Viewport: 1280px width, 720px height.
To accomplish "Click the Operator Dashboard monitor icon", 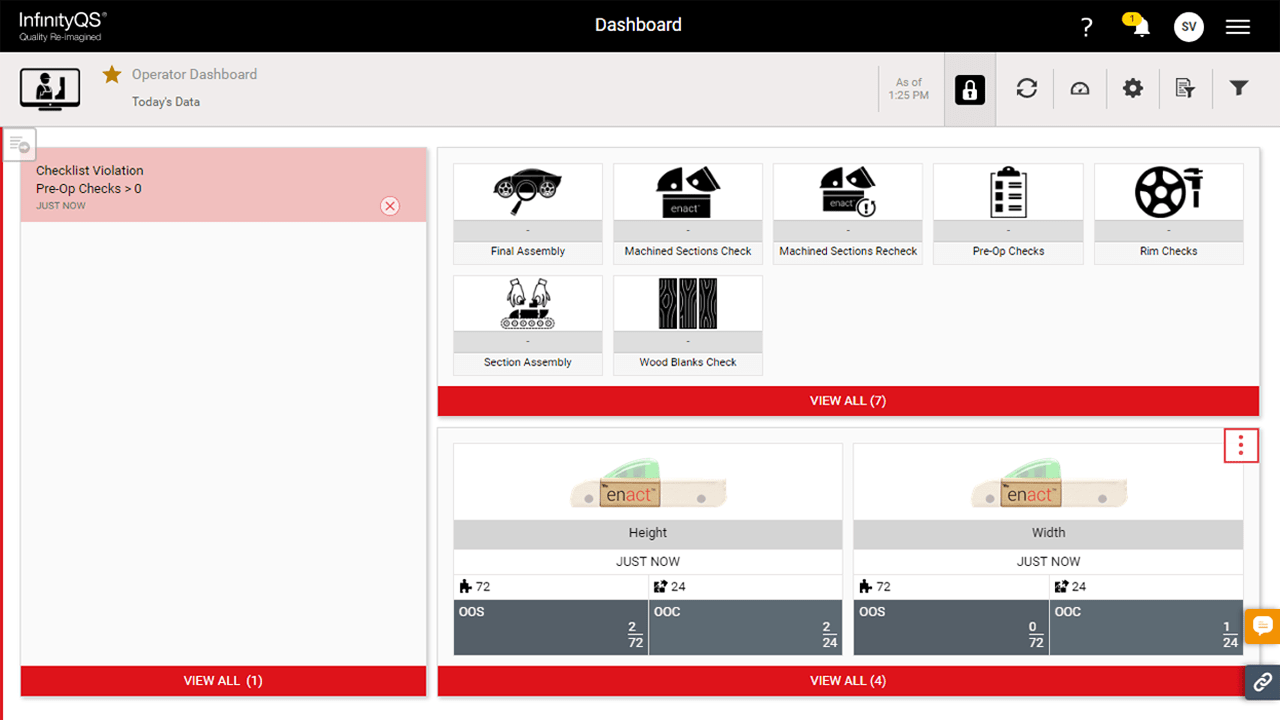I will click(49, 88).
